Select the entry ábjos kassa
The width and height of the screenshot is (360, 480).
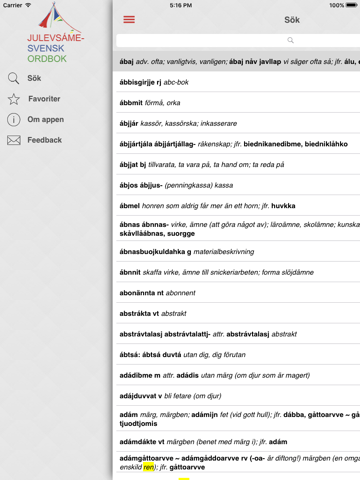point(237,185)
